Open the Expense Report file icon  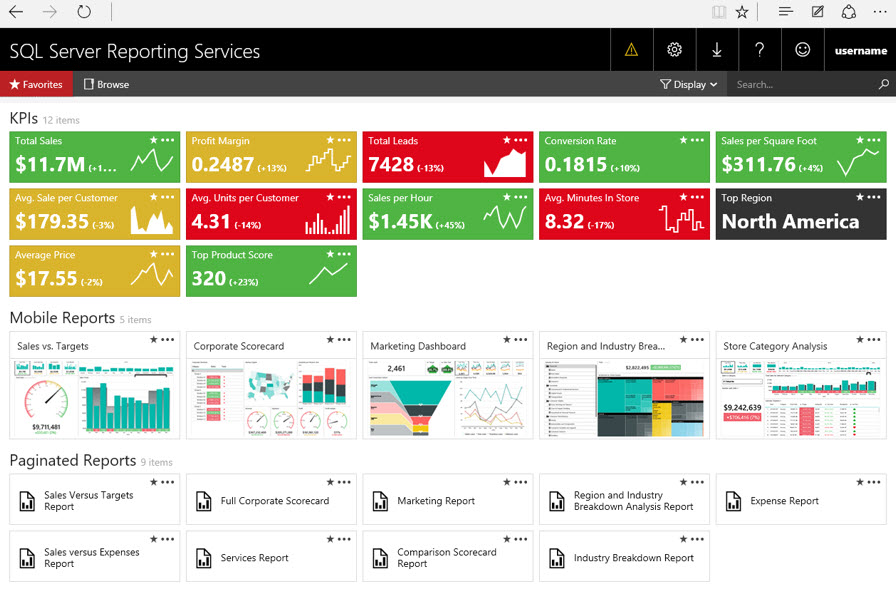(733, 501)
